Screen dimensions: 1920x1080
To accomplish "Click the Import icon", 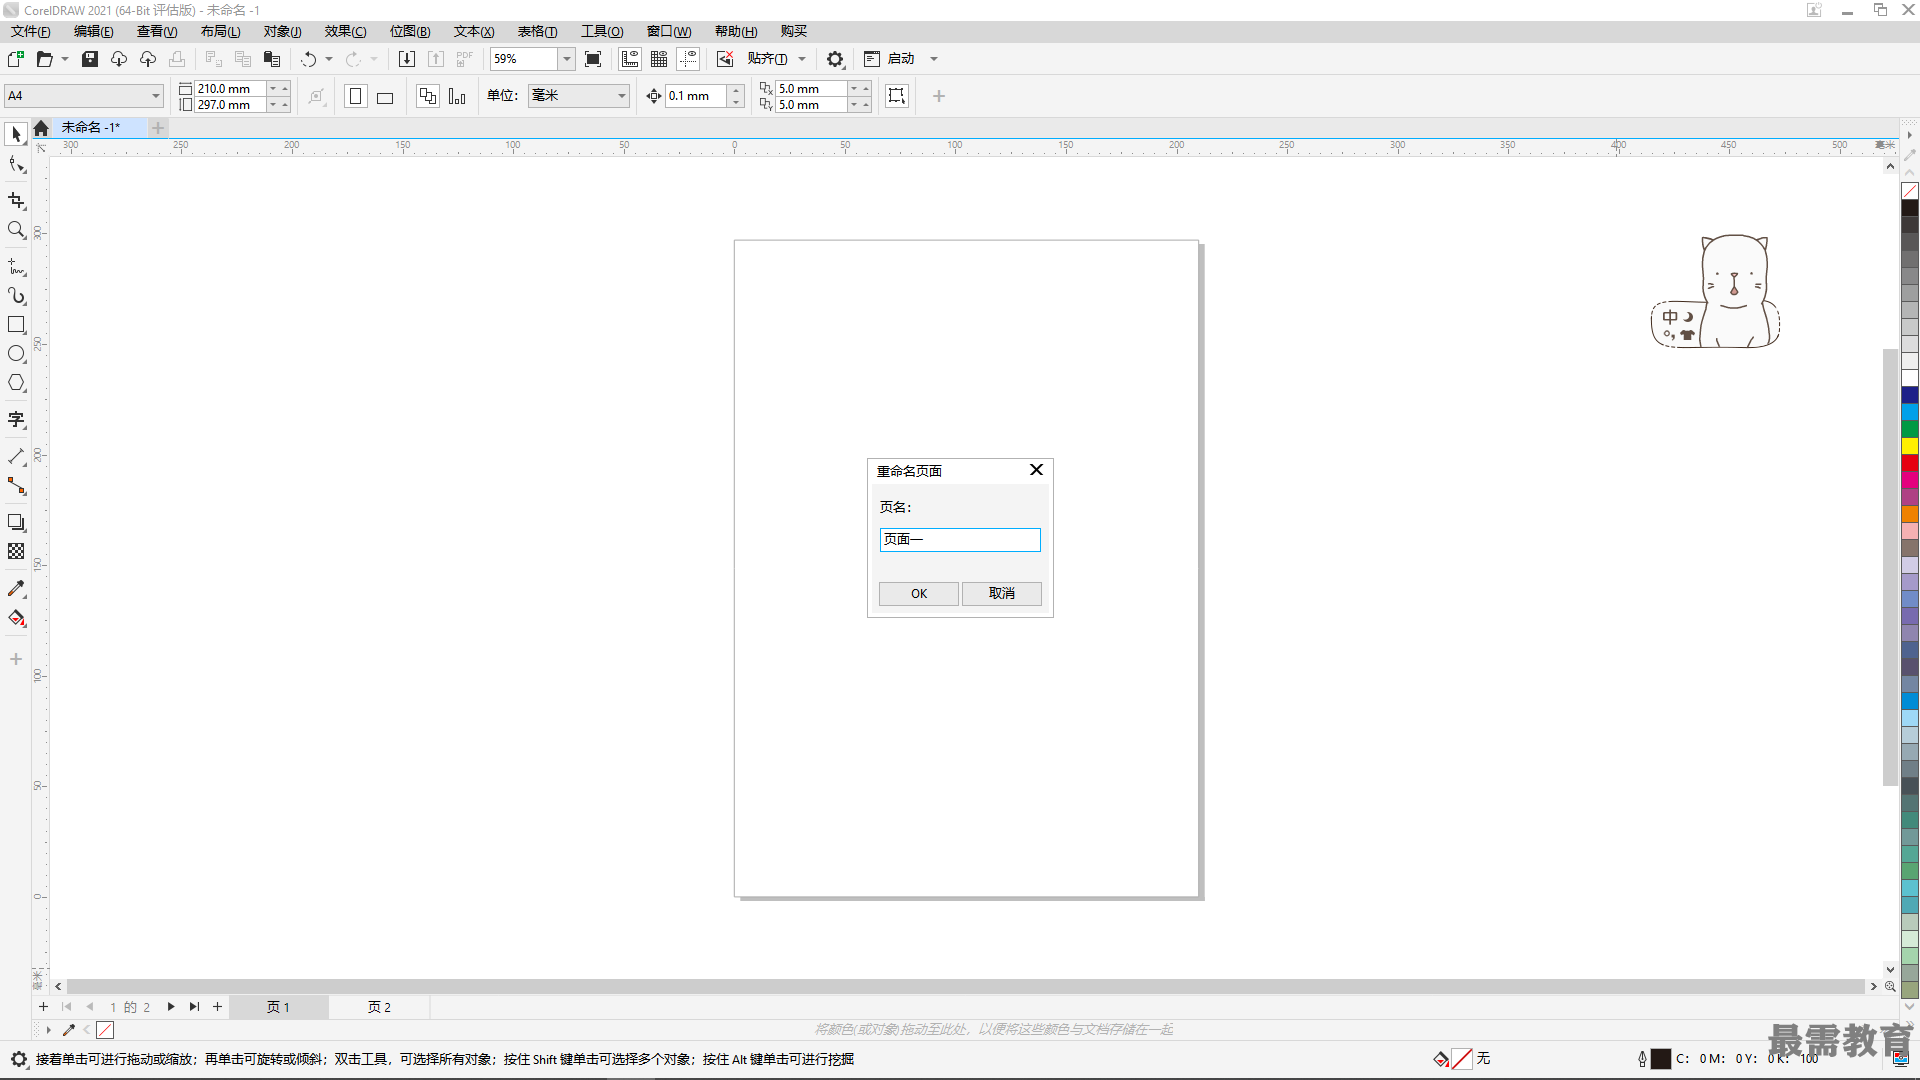I will 407,59.
